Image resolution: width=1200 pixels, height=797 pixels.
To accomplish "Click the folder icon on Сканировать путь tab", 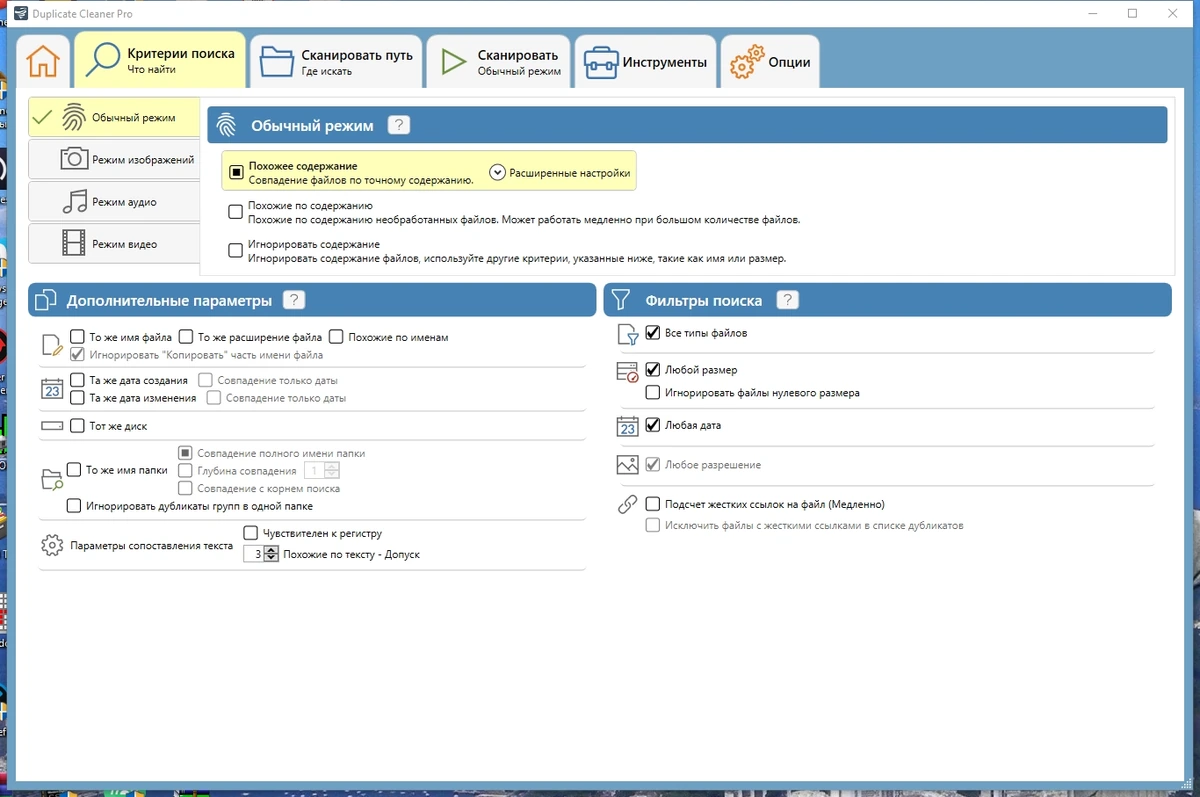I will (277, 62).
